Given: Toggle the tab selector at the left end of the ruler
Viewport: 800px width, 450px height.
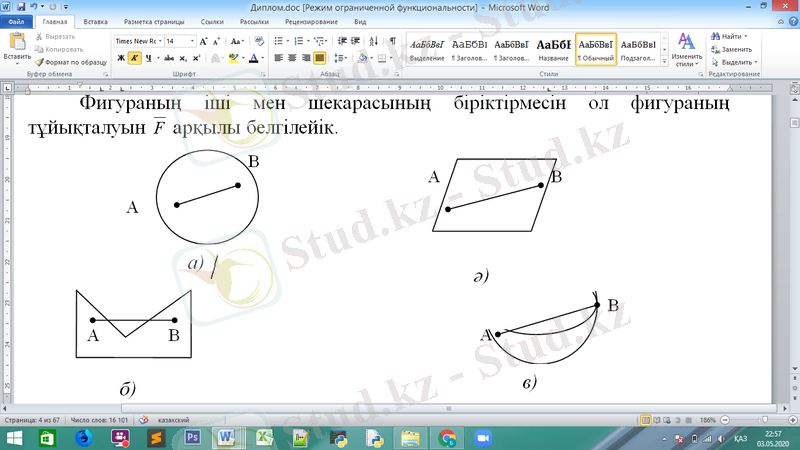Looking at the screenshot, I should 7,88.
